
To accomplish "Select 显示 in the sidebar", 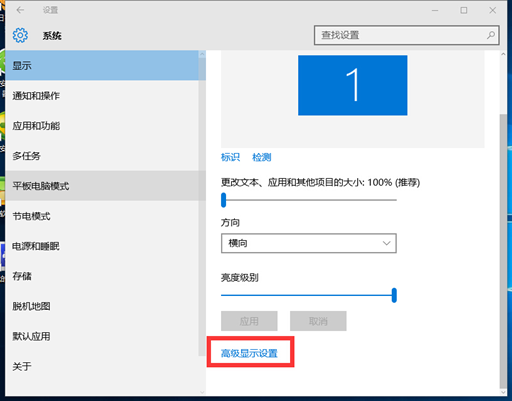I will [x=102, y=66].
